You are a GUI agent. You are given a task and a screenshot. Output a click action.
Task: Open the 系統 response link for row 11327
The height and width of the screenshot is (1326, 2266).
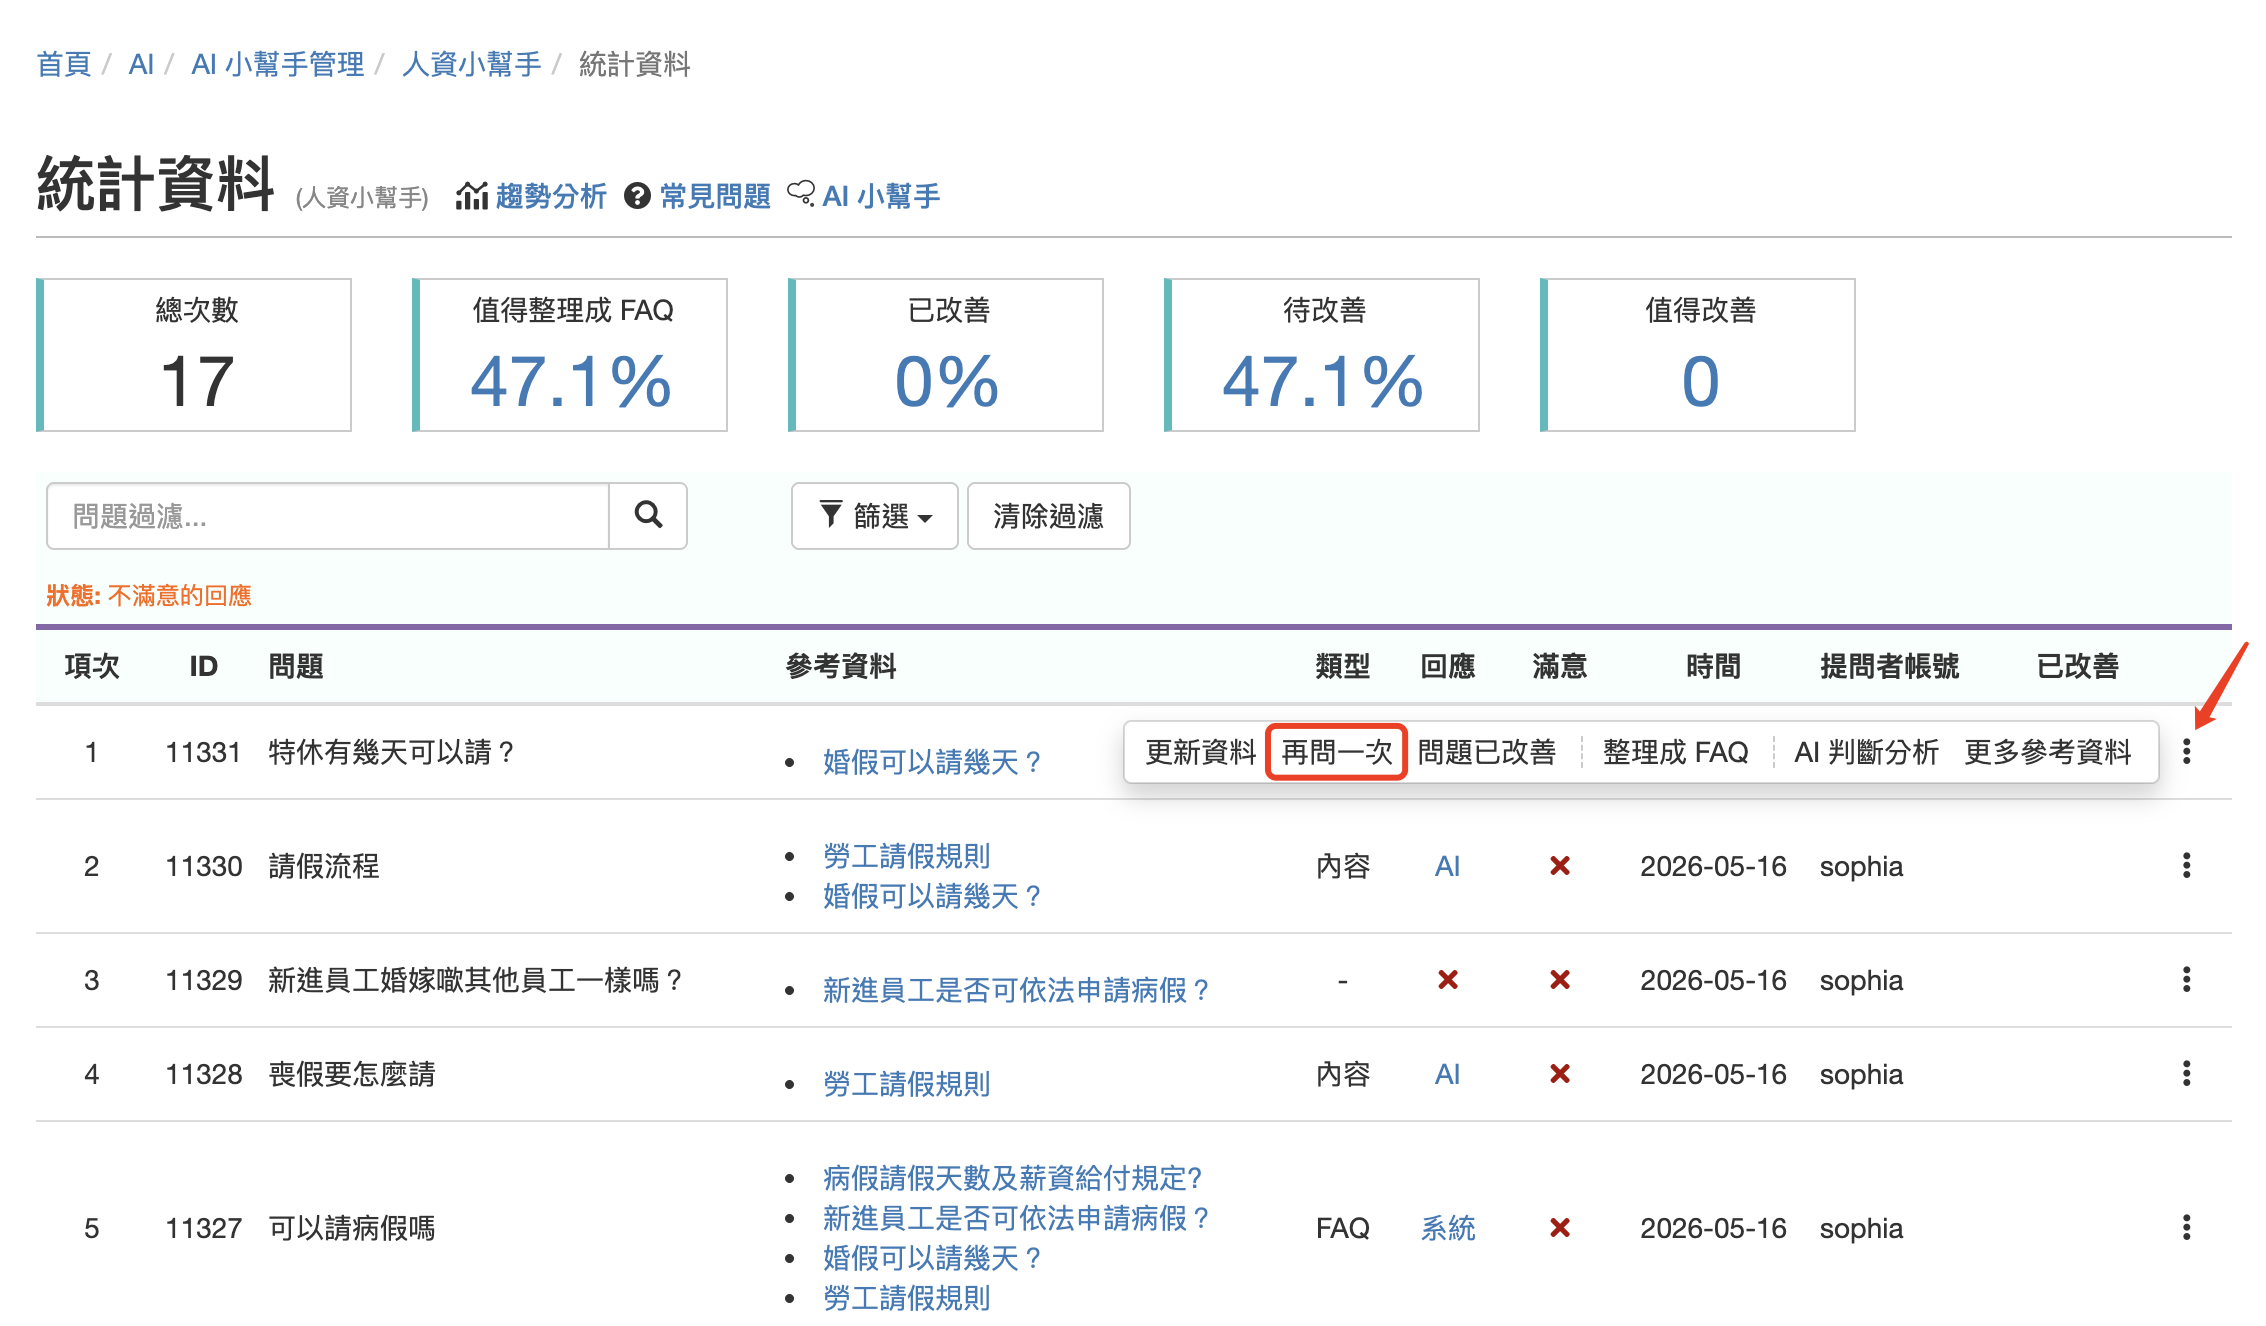point(1447,1228)
